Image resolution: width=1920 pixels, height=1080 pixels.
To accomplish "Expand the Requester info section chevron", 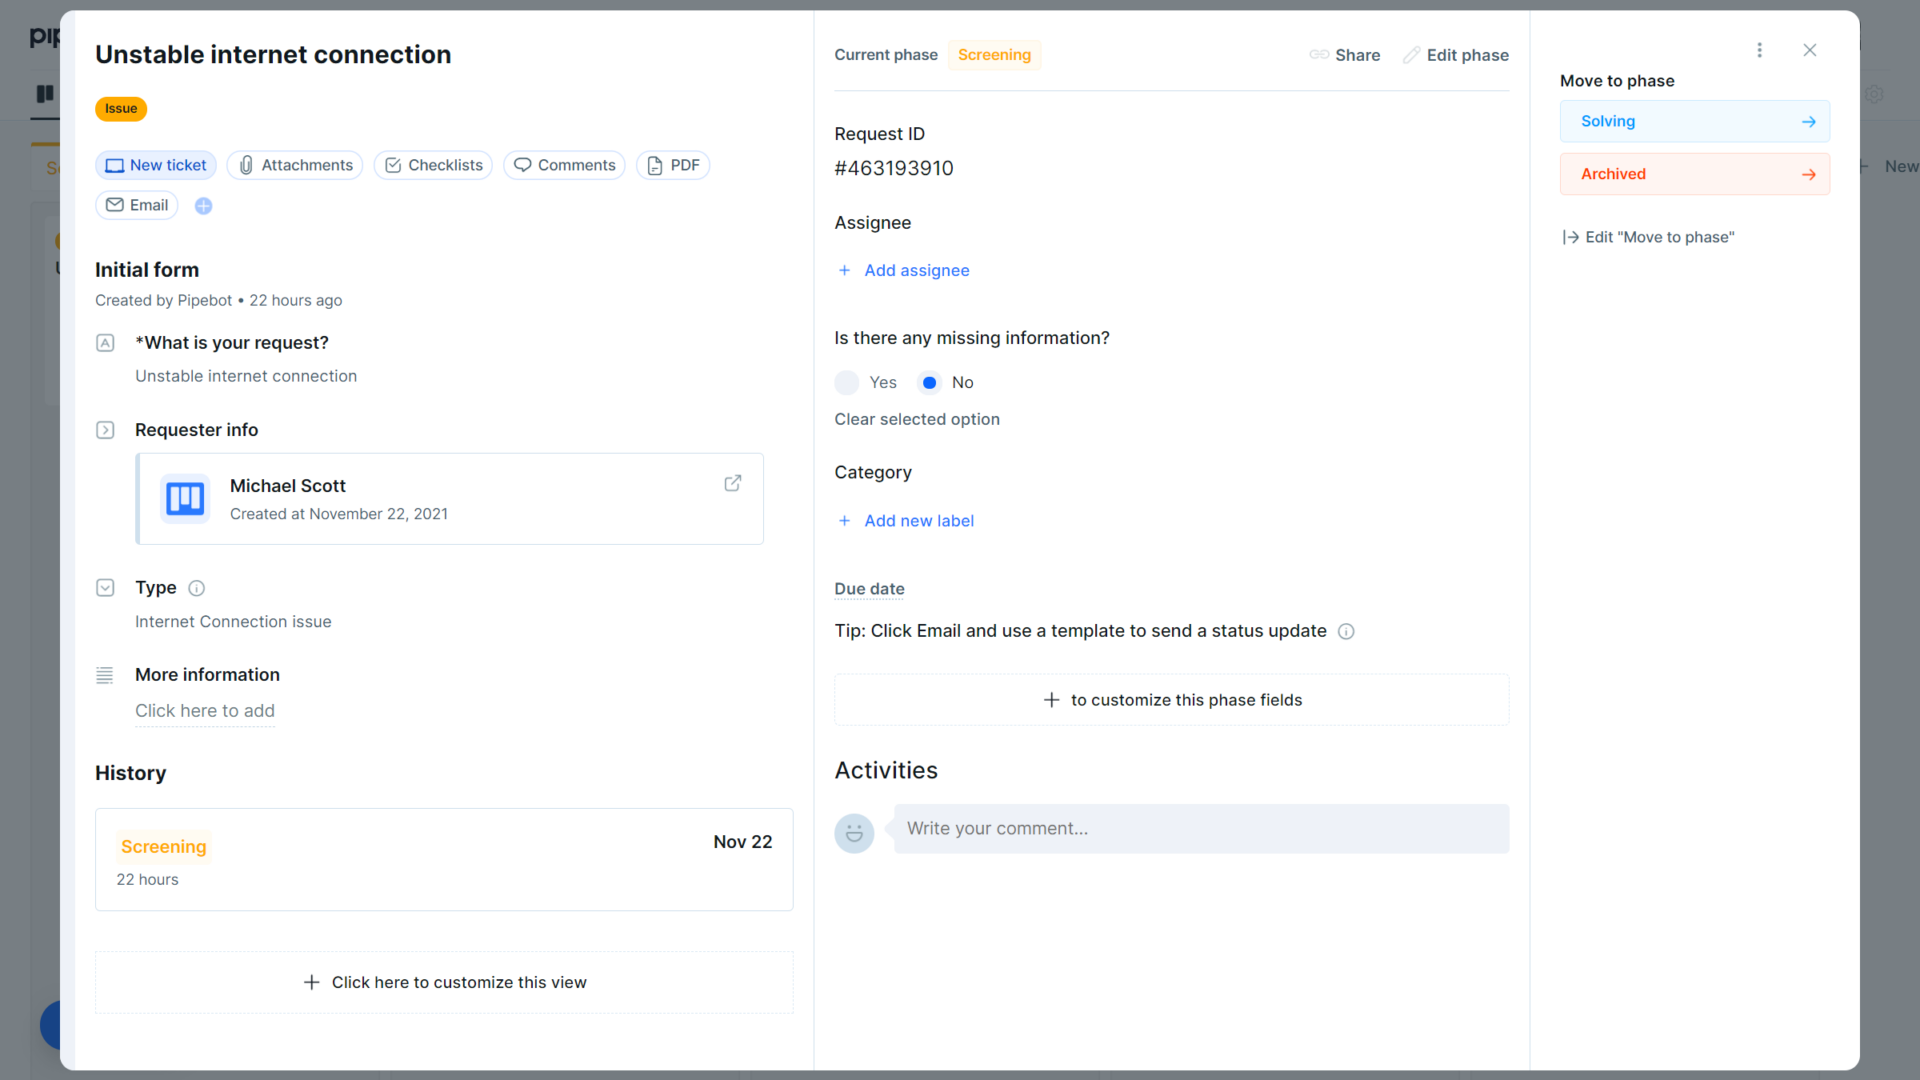I will coord(105,430).
